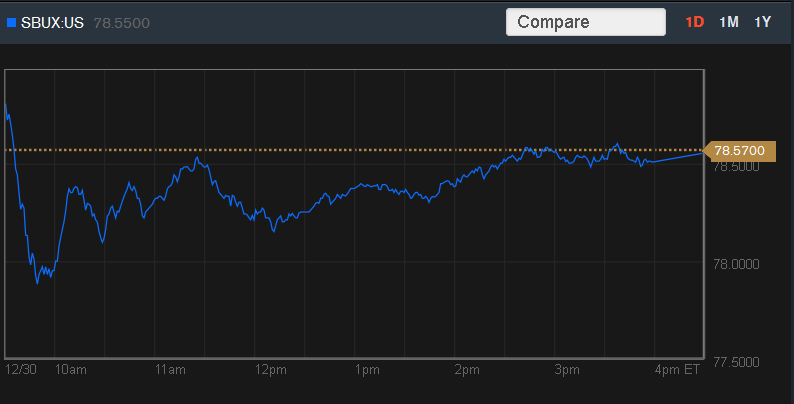Type in the Compare input field

click(x=585, y=22)
